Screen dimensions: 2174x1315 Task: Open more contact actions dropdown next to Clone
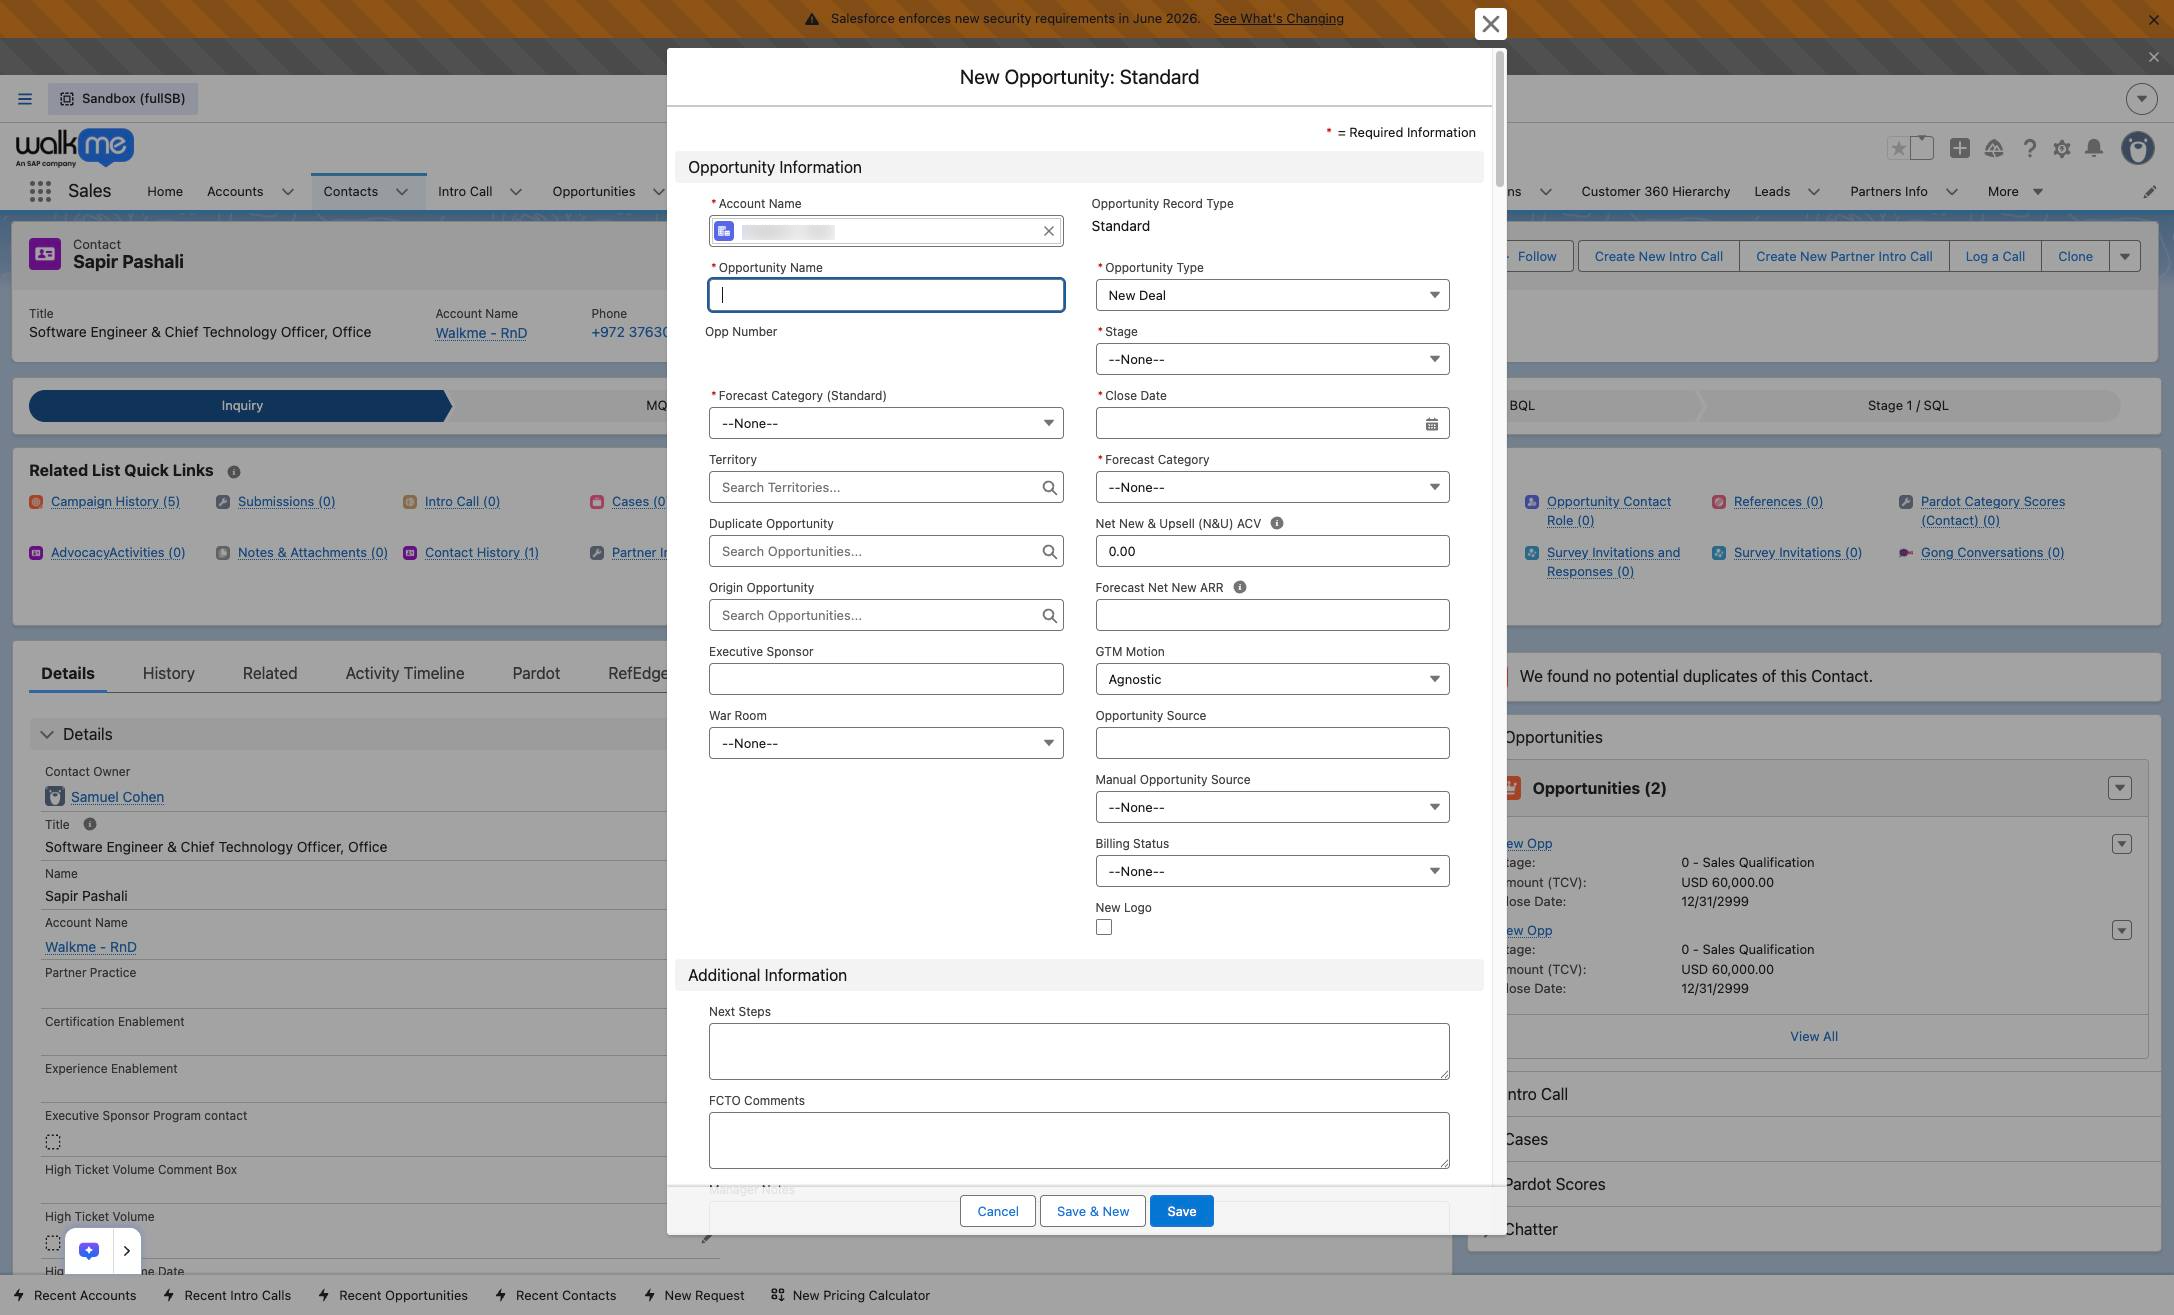tap(2125, 256)
